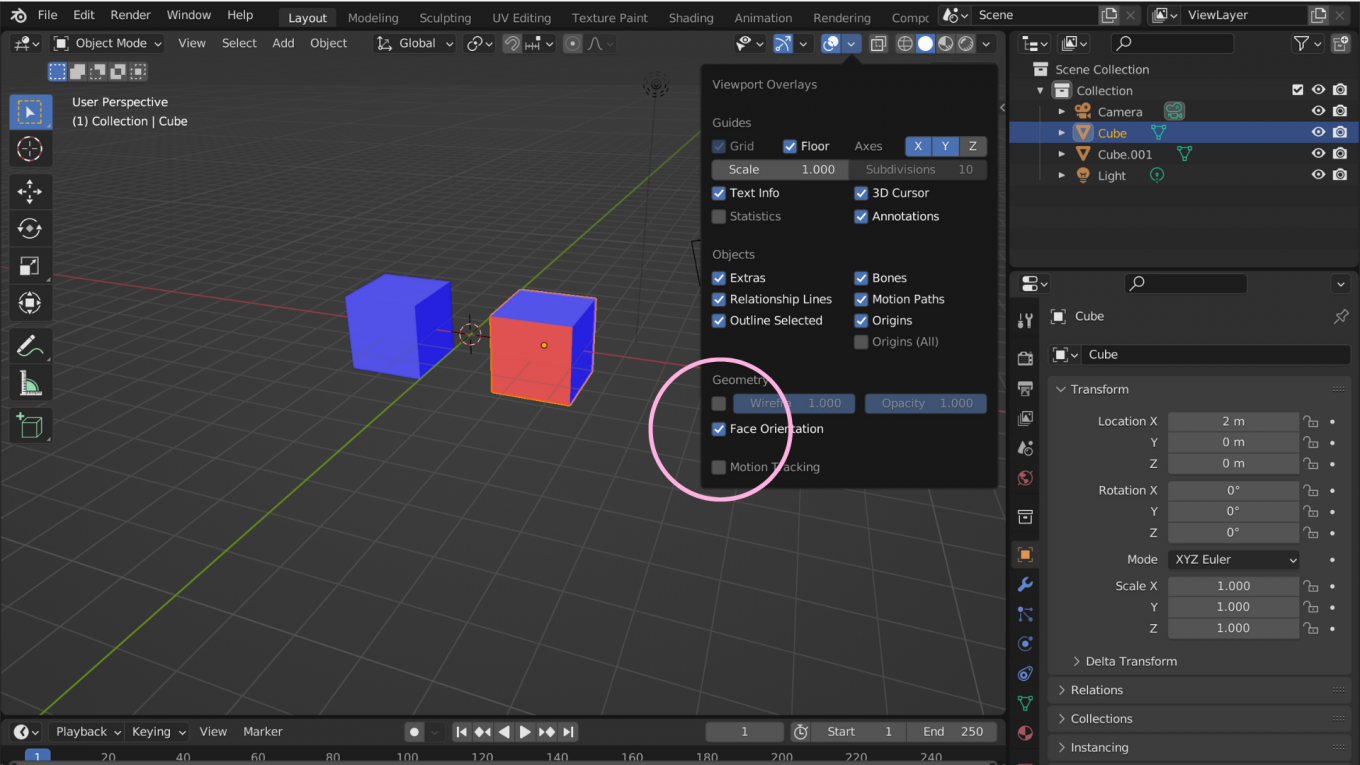
Task: Enable the Motion Tracking checkbox
Action: point(718,467)
